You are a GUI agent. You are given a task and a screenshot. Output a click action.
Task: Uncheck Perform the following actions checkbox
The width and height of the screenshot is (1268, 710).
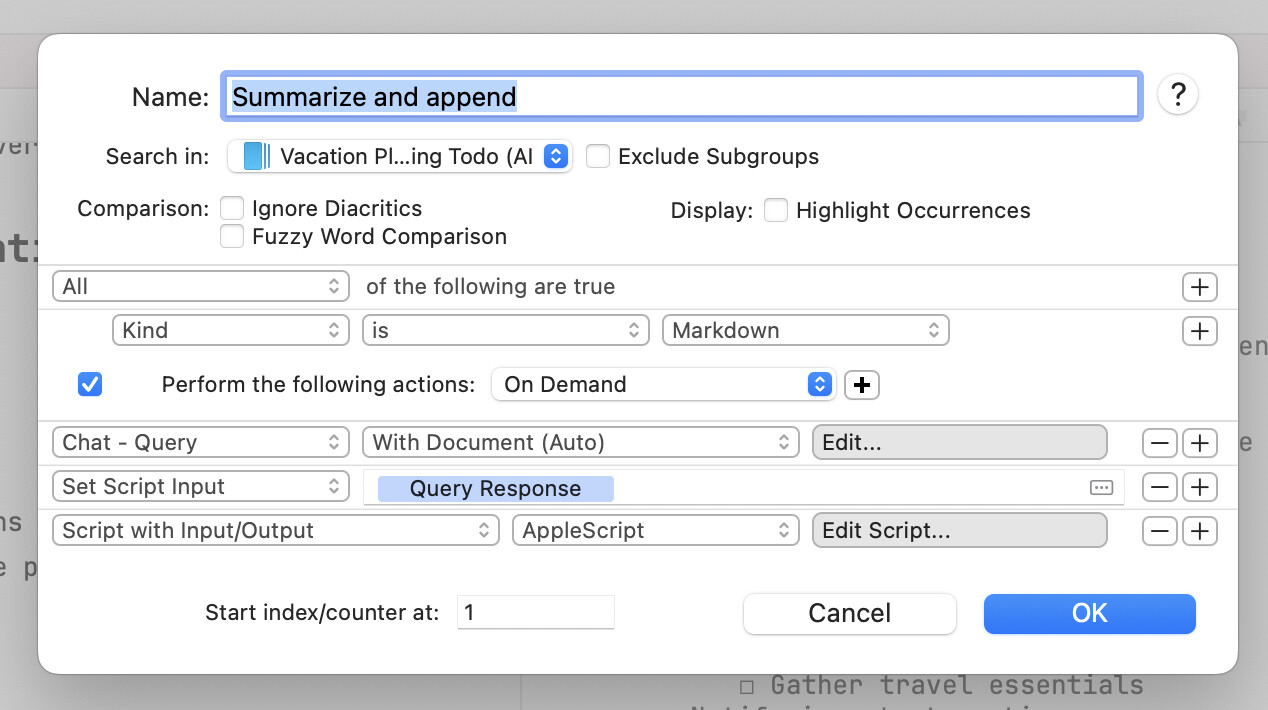click(90, 385)
